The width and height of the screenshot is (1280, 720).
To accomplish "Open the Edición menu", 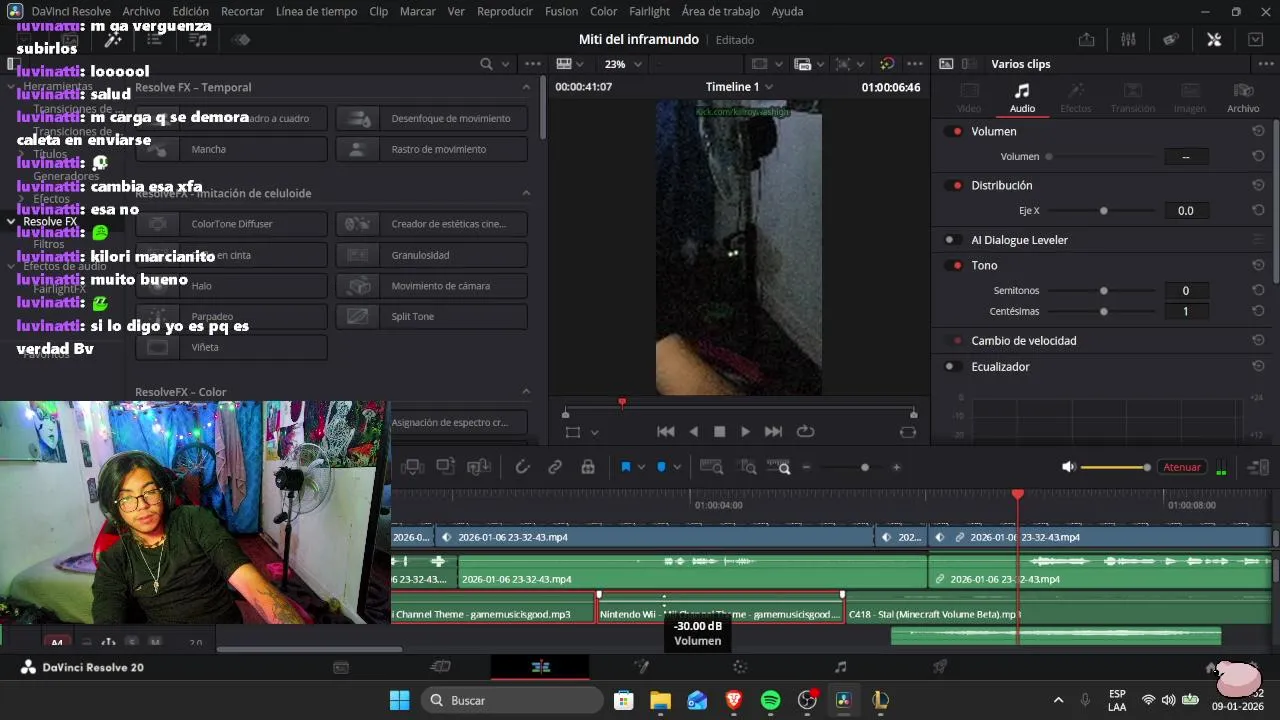I will (191, 11).
